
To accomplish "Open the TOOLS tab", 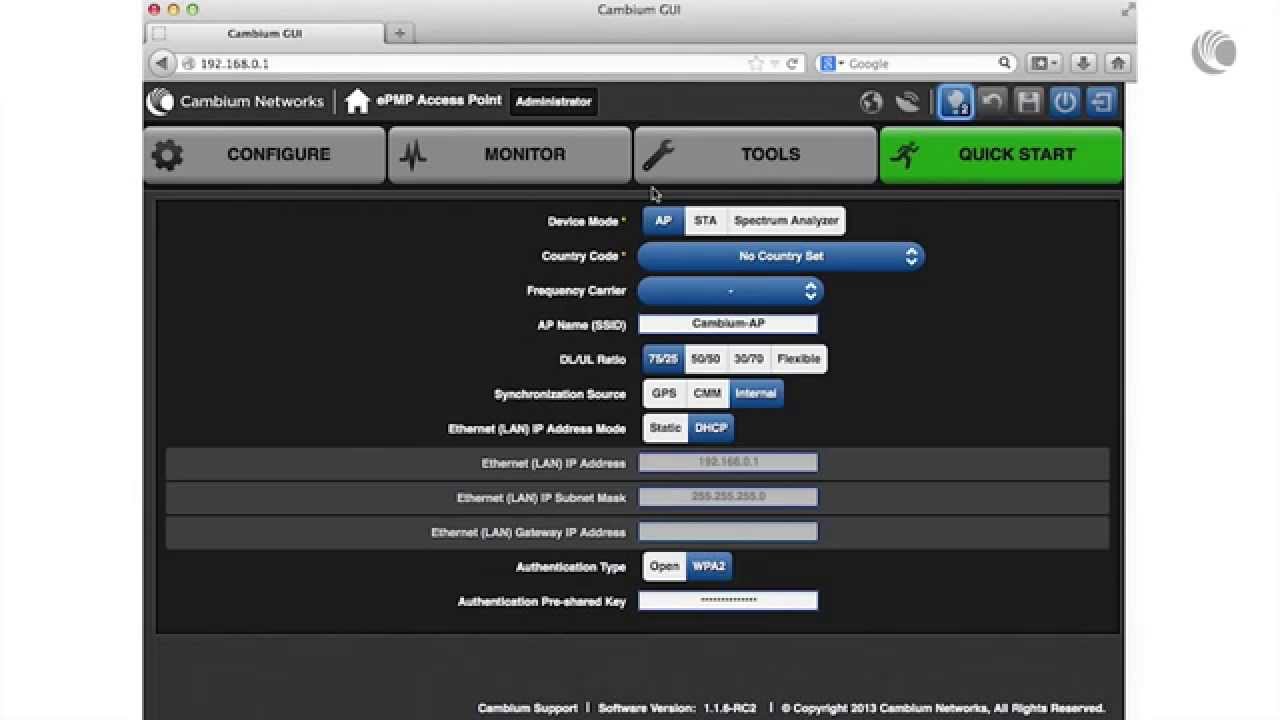I will click(x=755, y=155).
